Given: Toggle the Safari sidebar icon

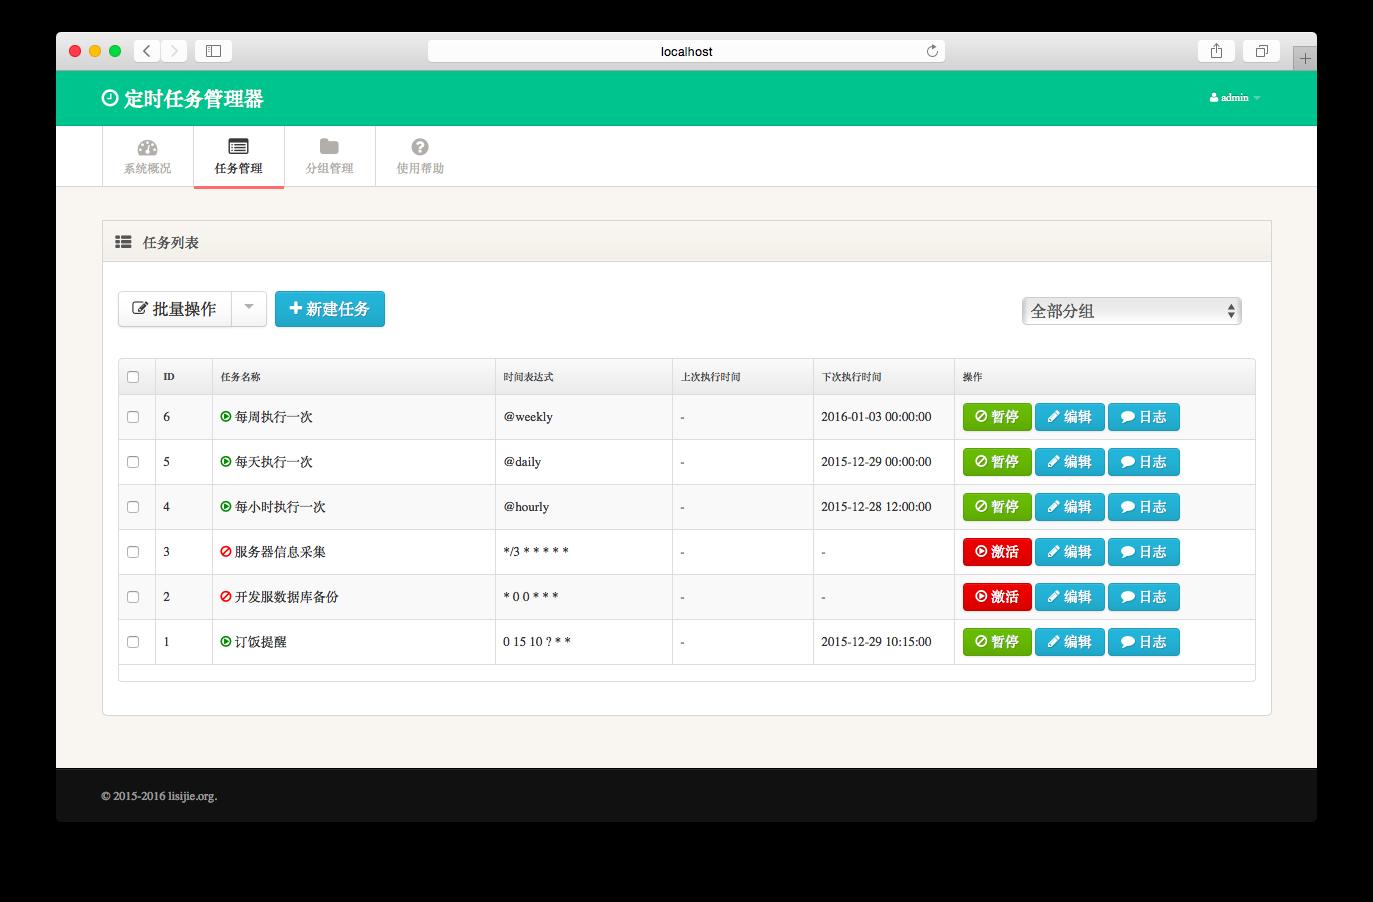Looking at the screenshot, I should [x=213, y=51].
